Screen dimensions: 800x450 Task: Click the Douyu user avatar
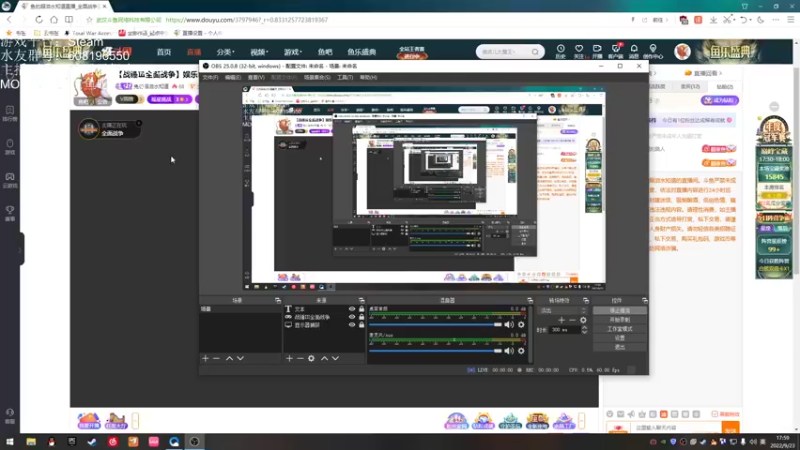click(x=682, y=52)
